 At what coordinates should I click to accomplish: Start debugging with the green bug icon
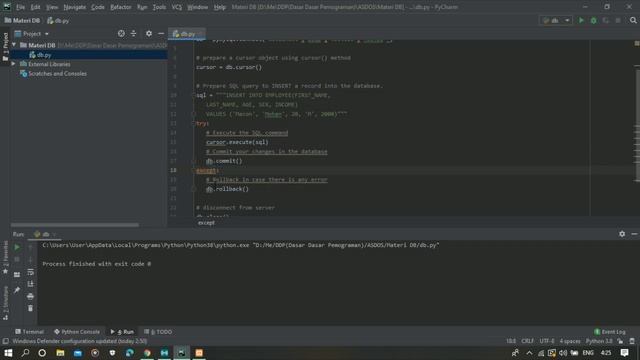click(x=593, y=20)
